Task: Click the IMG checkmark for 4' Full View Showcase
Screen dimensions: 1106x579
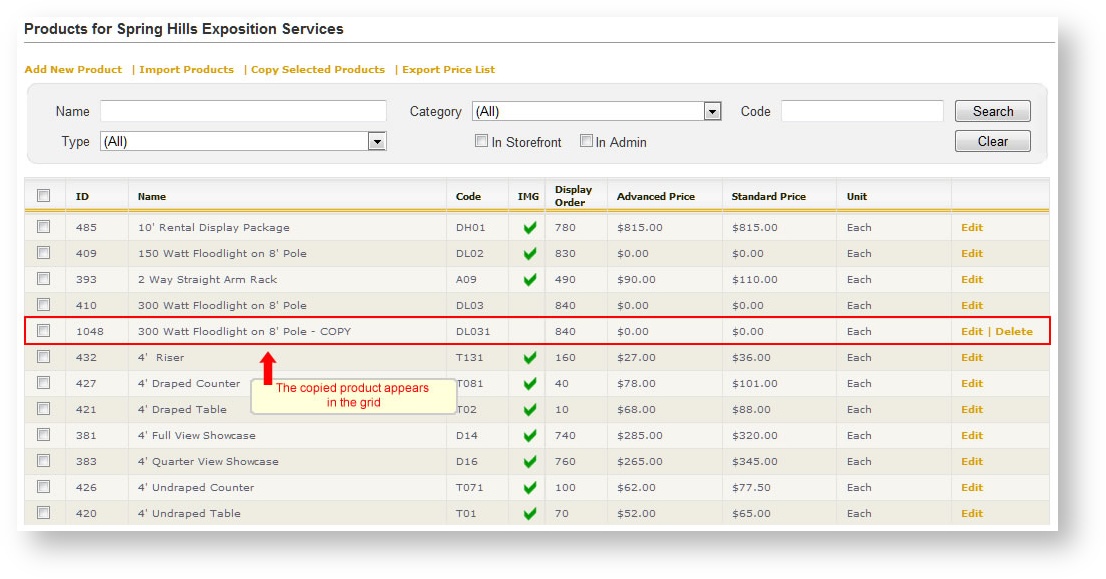Action: (x=527, y=435)
